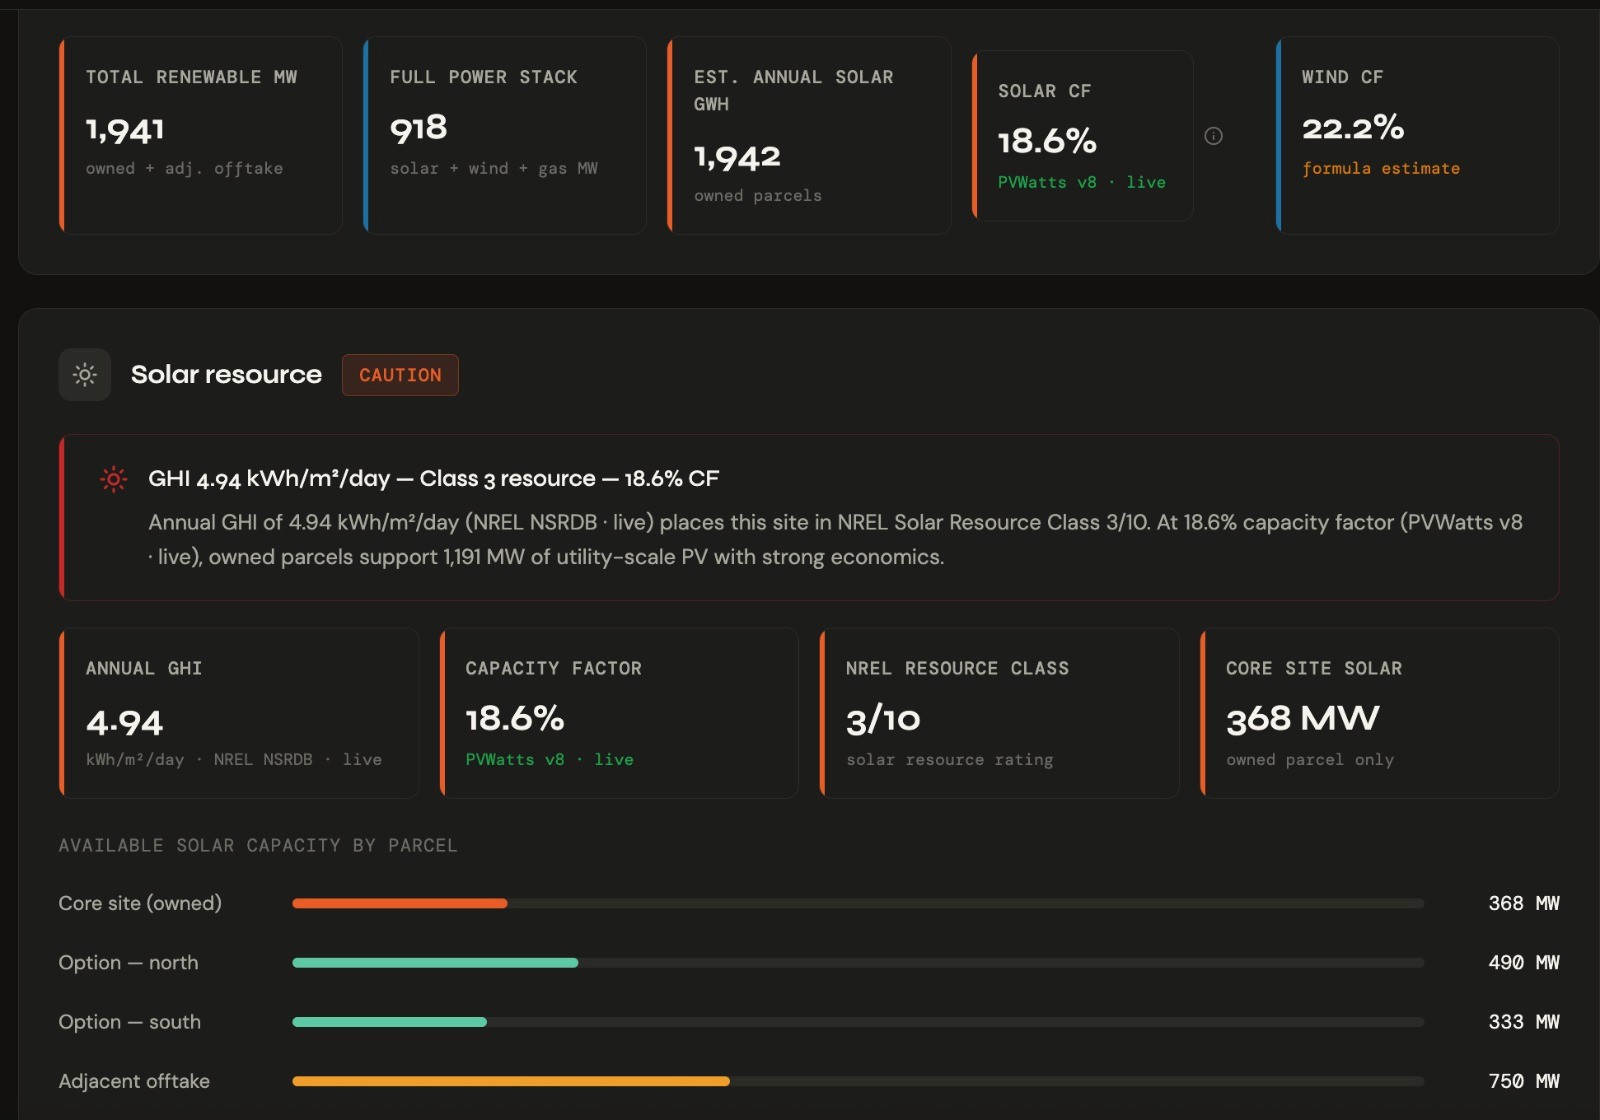
Task: Open the Solar CF 18.6% card
Action: coord(1083,136)
